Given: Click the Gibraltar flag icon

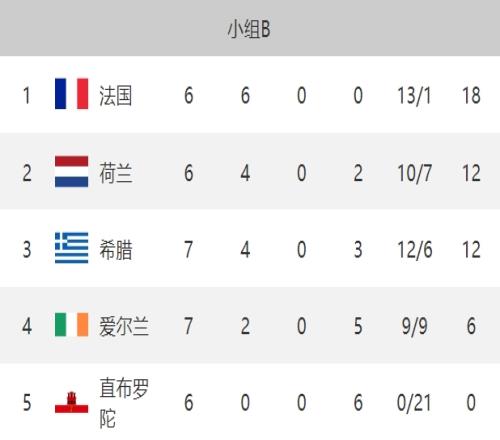Looking at the screenshot, I should (72, 402).
